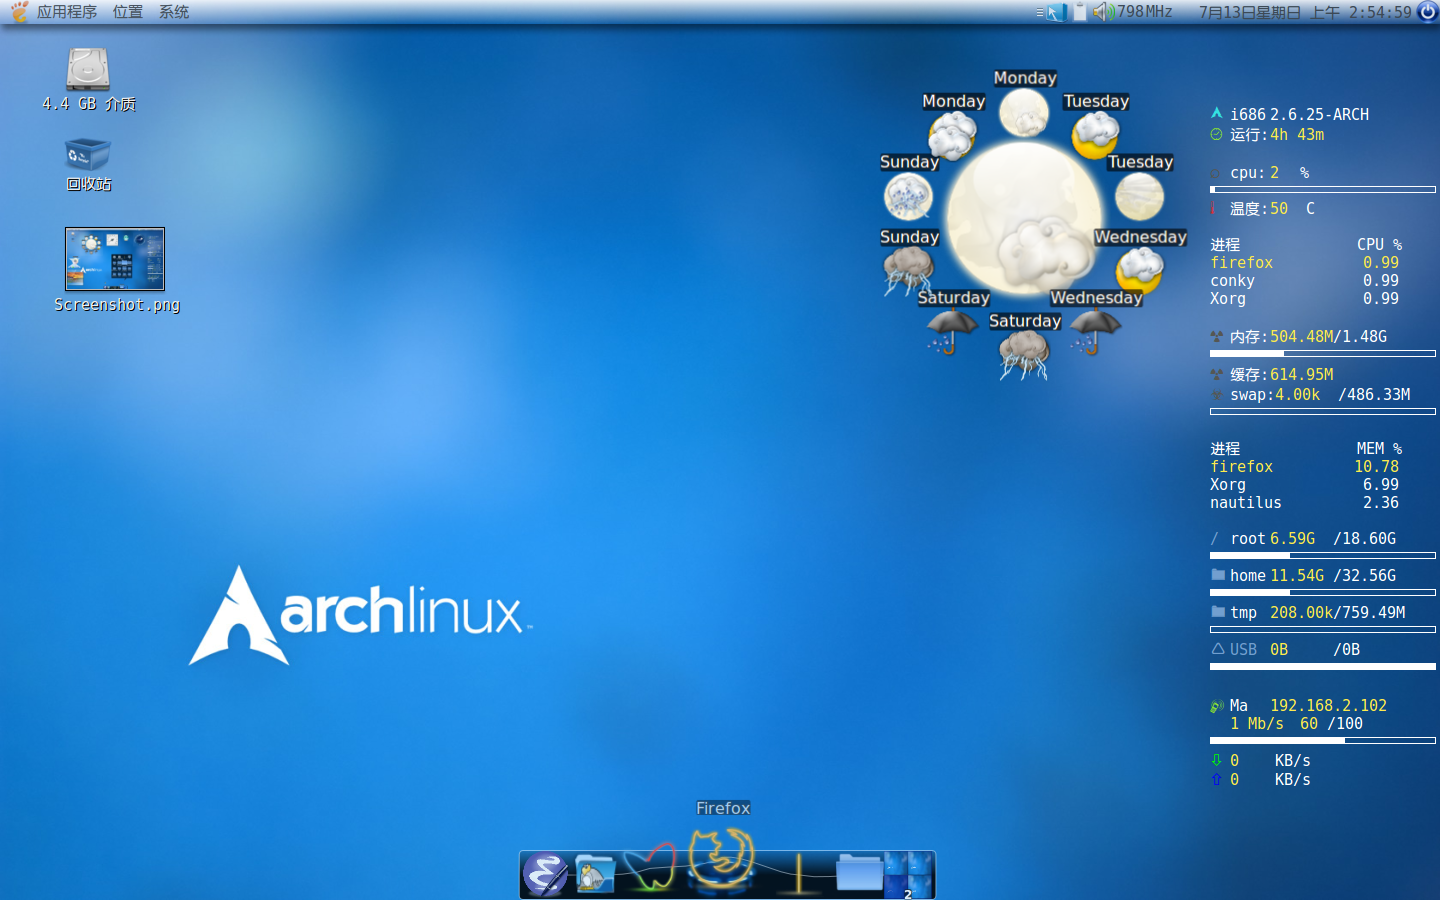The height and width of the screenshot is (900, 1440).
Task: Click the Wednesday sun-and-cloud weather icon
Action: [1139, 271]
